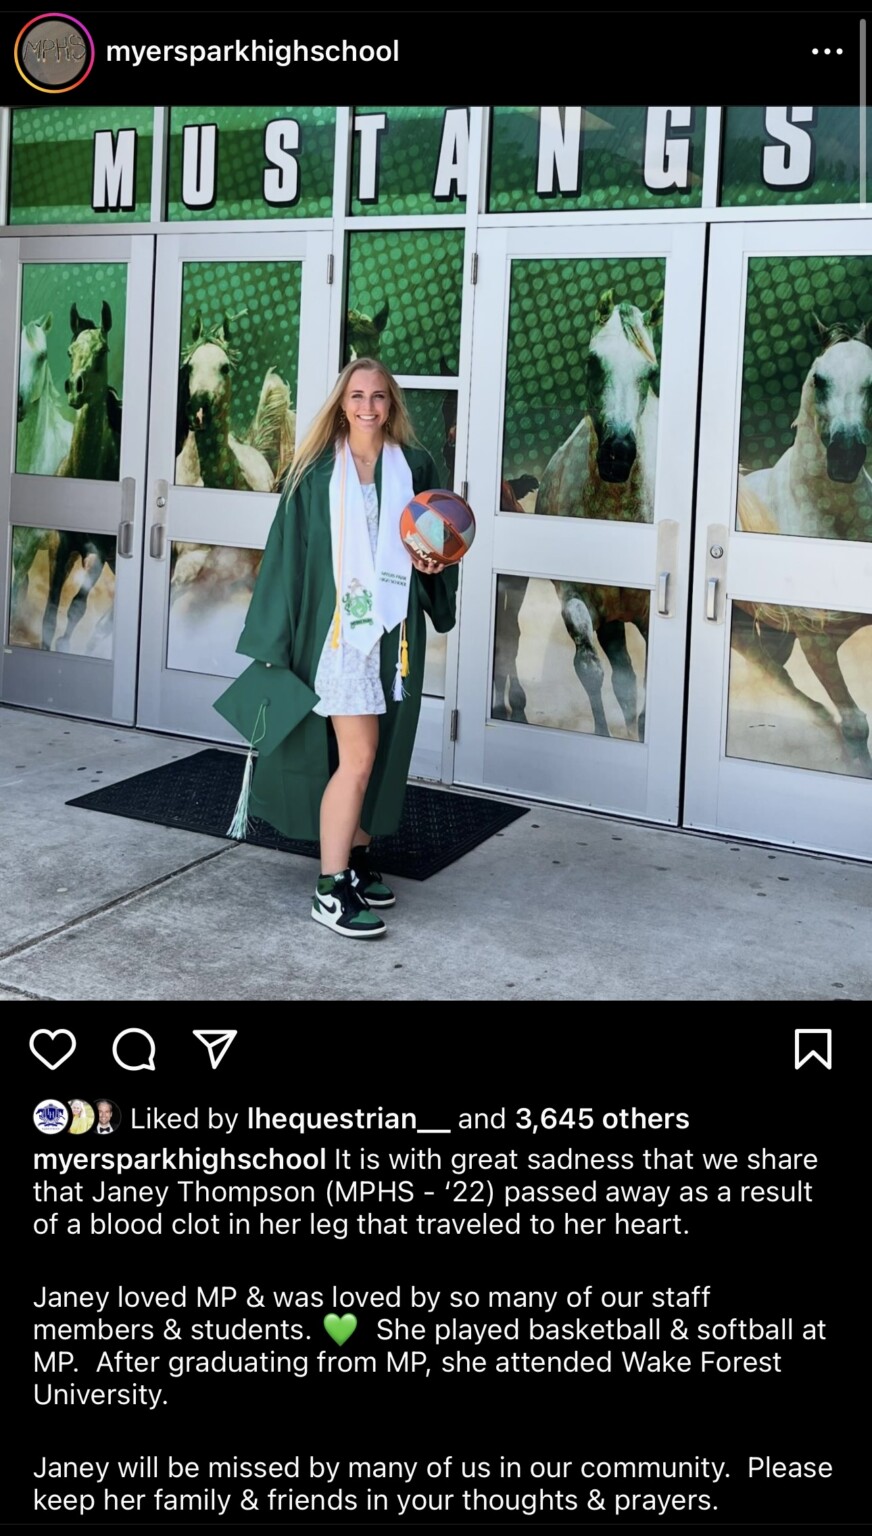Open myersparkhighschool profile from the header username
872x1536 pixels.
point(253,51)
